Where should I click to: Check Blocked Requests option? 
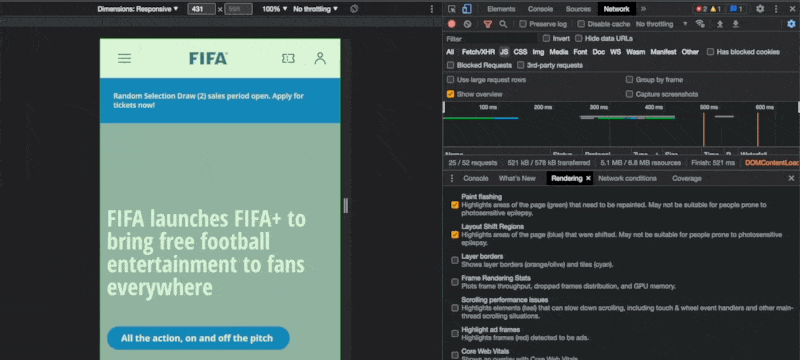click(x=451, y=65)
